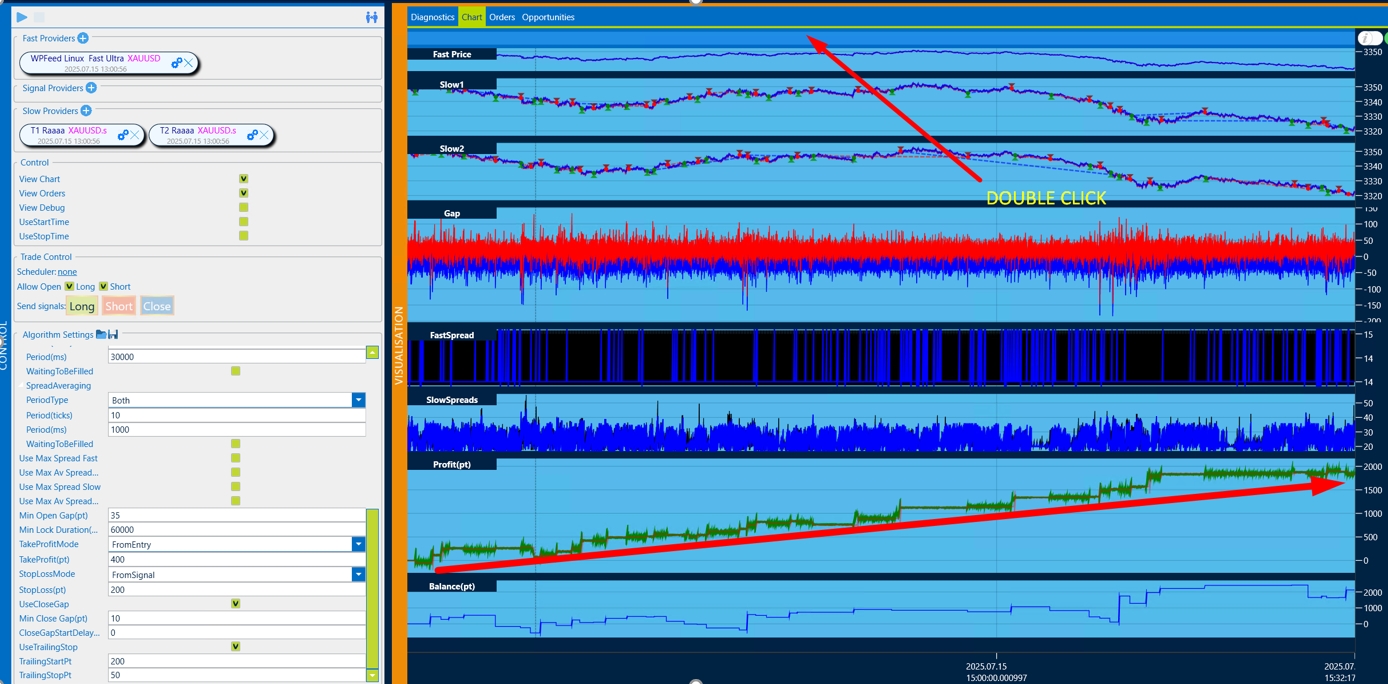Add a new Fast Provider
1388x684 pixels.
tap(83, 38)
